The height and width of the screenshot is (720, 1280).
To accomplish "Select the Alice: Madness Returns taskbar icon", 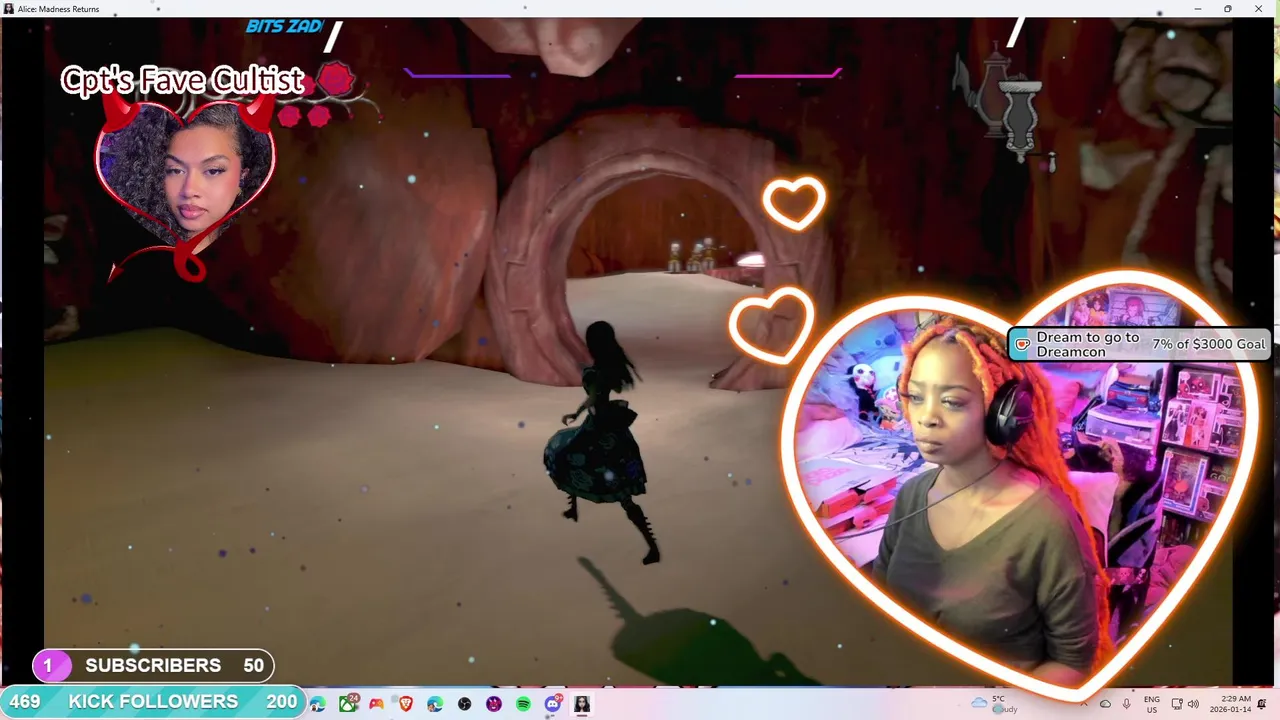I will 582,704.
